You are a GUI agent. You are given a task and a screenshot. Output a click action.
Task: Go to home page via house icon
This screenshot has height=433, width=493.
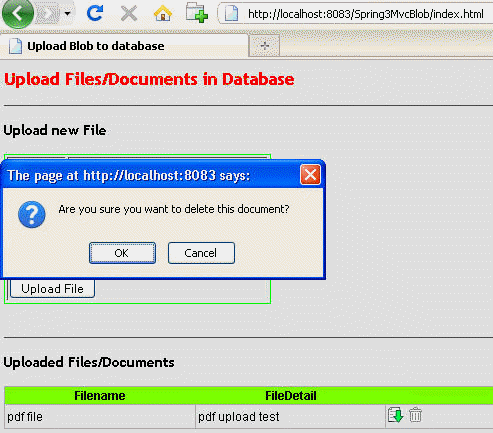(163, 14)
